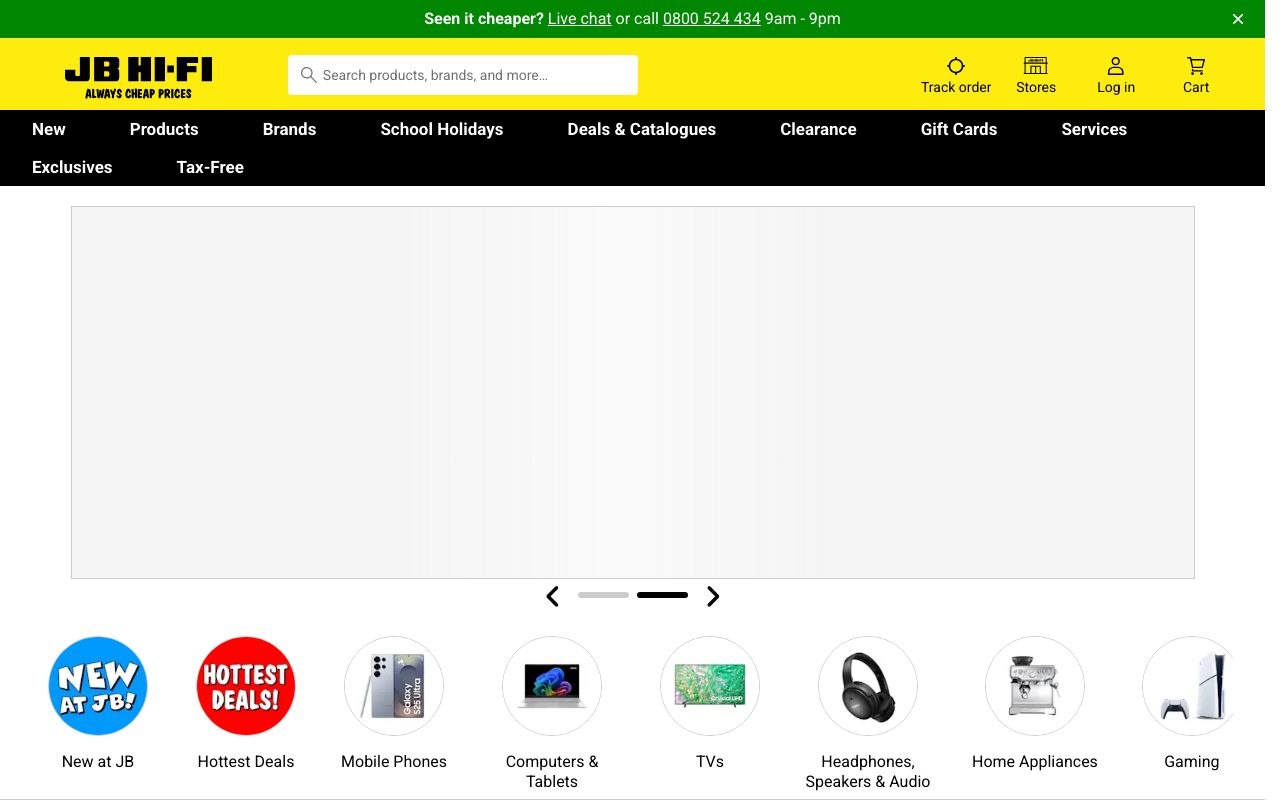Viewport: 1280px width, 800px height.
Task: Open the Deals & Catalogues menu
Action: 642,129
